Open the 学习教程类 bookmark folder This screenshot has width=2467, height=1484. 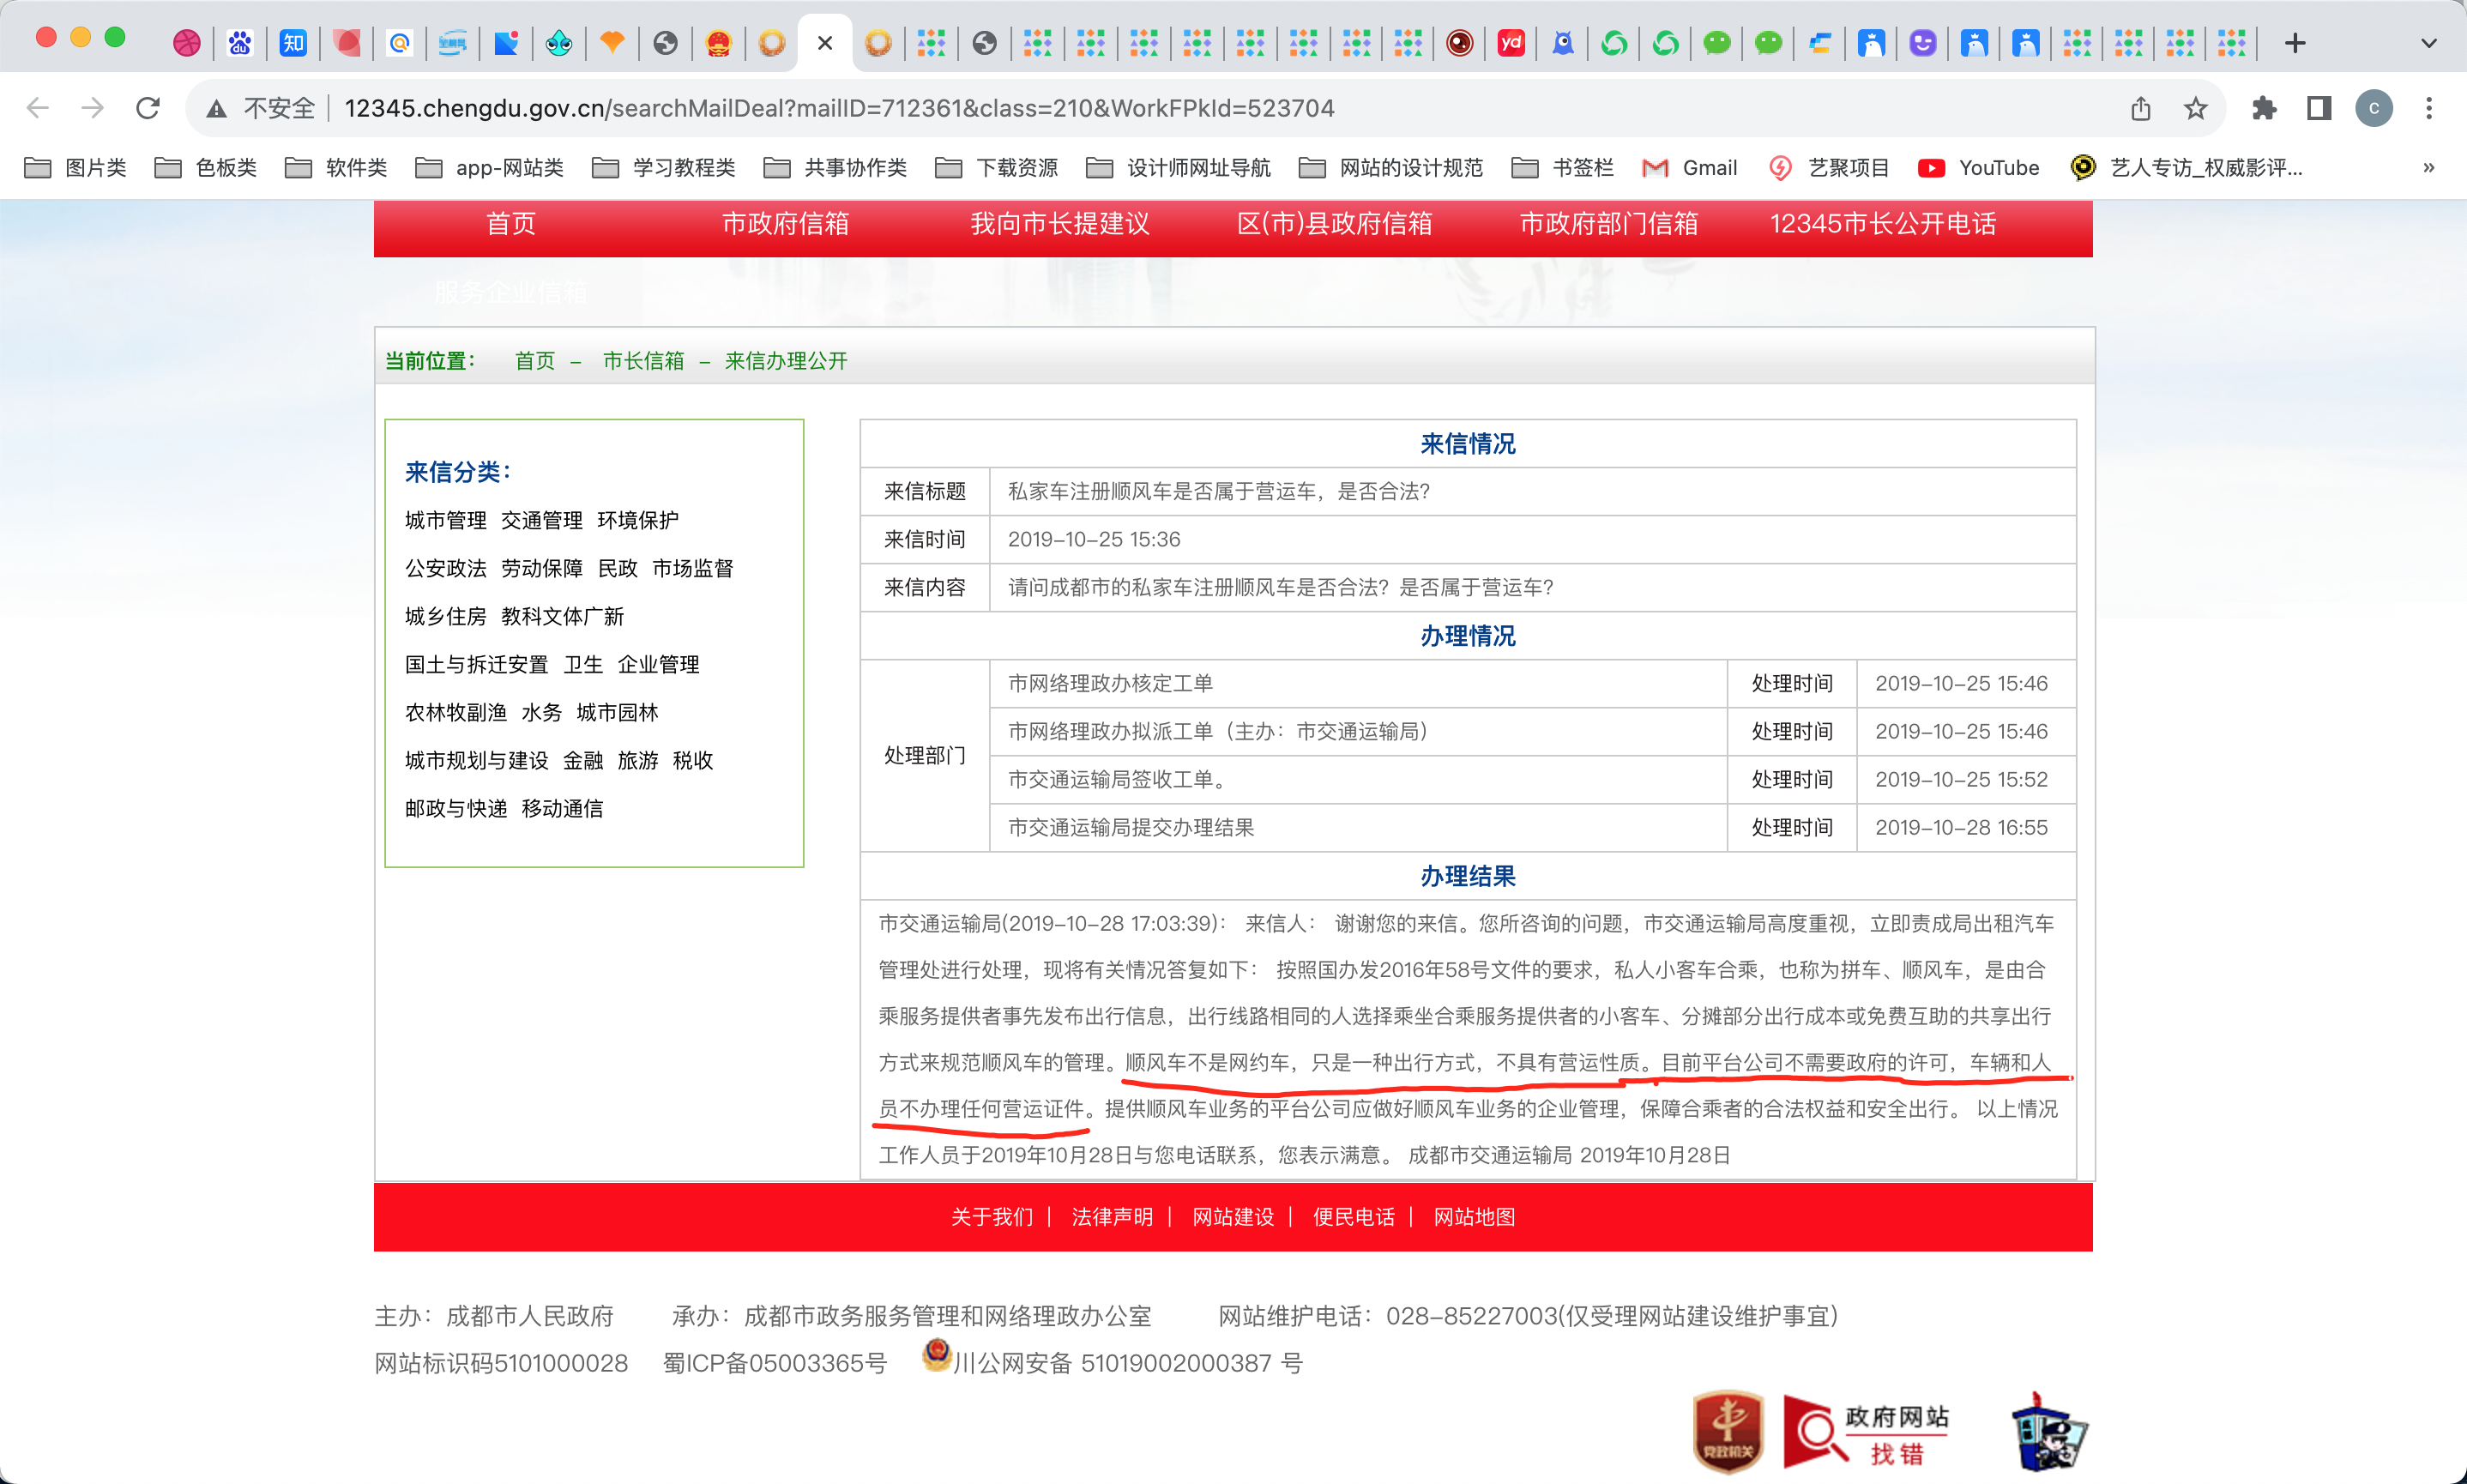[664, 168]
